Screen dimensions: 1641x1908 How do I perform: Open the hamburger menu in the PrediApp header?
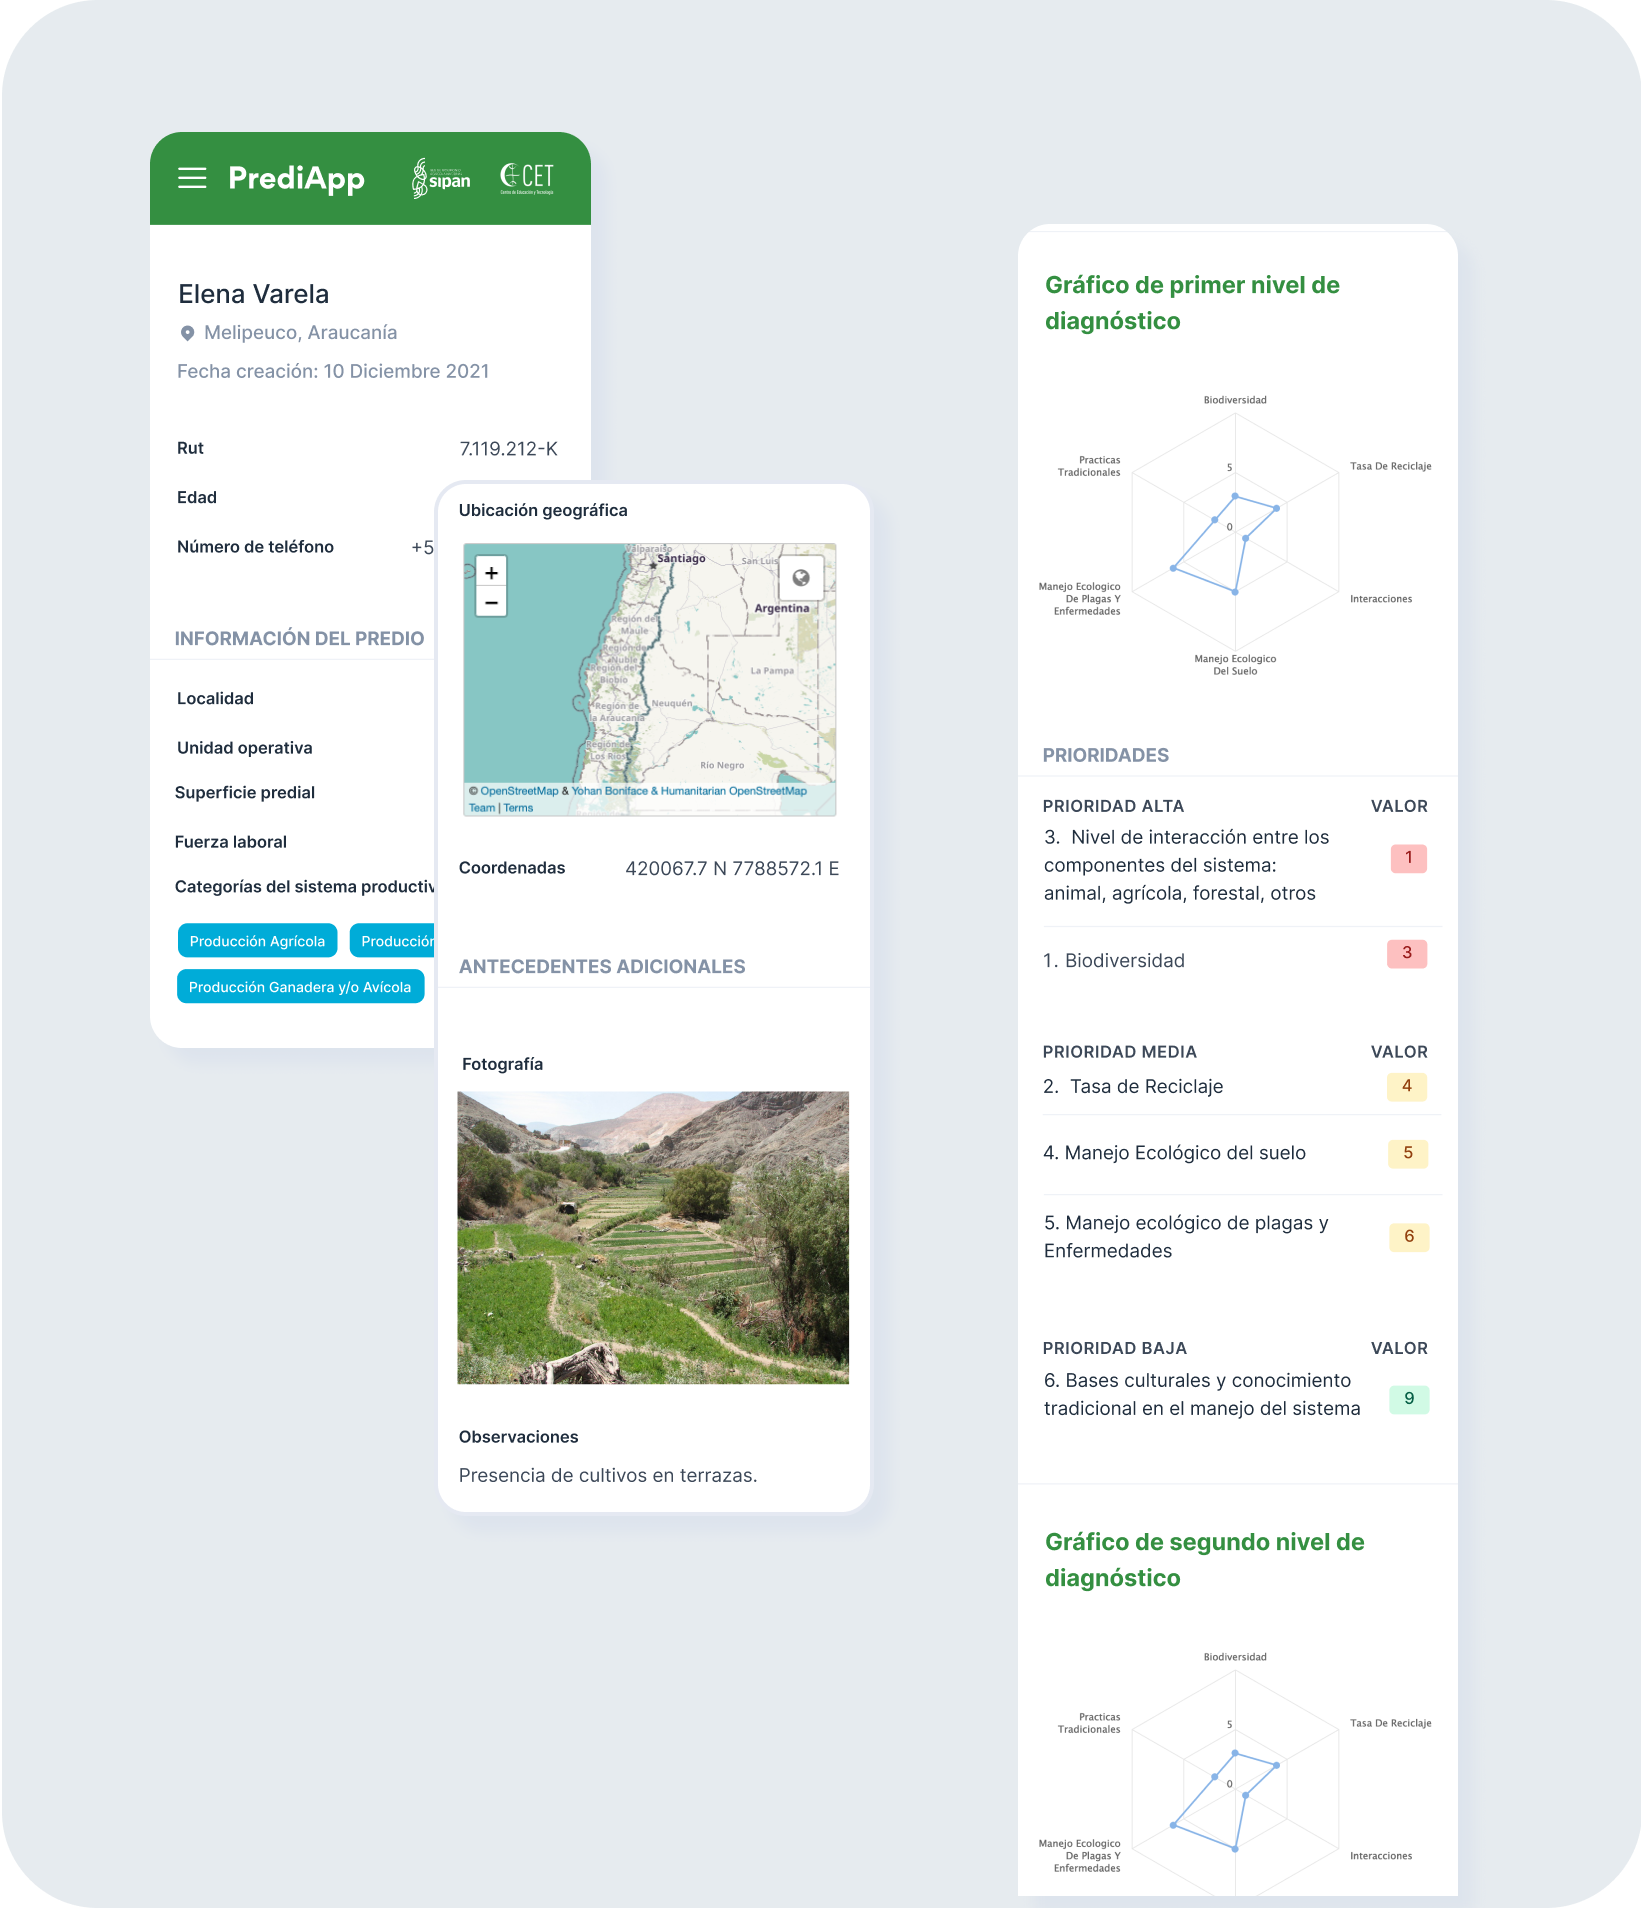click(192, 178)
